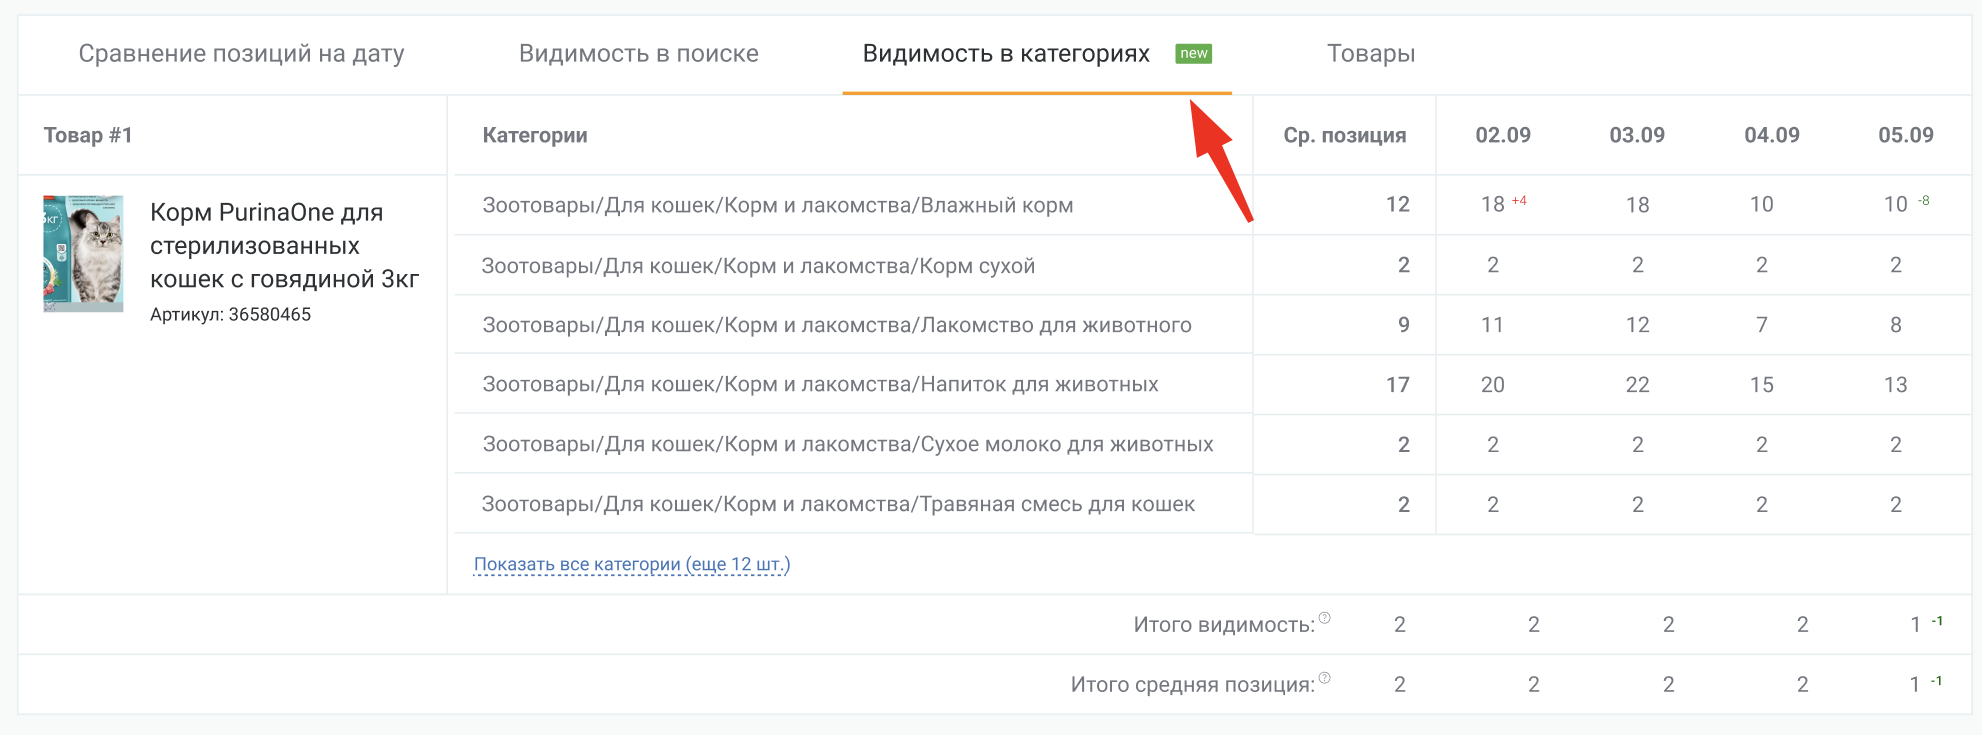
Task: Click 03.09 value 12 in Лакомство row
Action: (1637, 325)
